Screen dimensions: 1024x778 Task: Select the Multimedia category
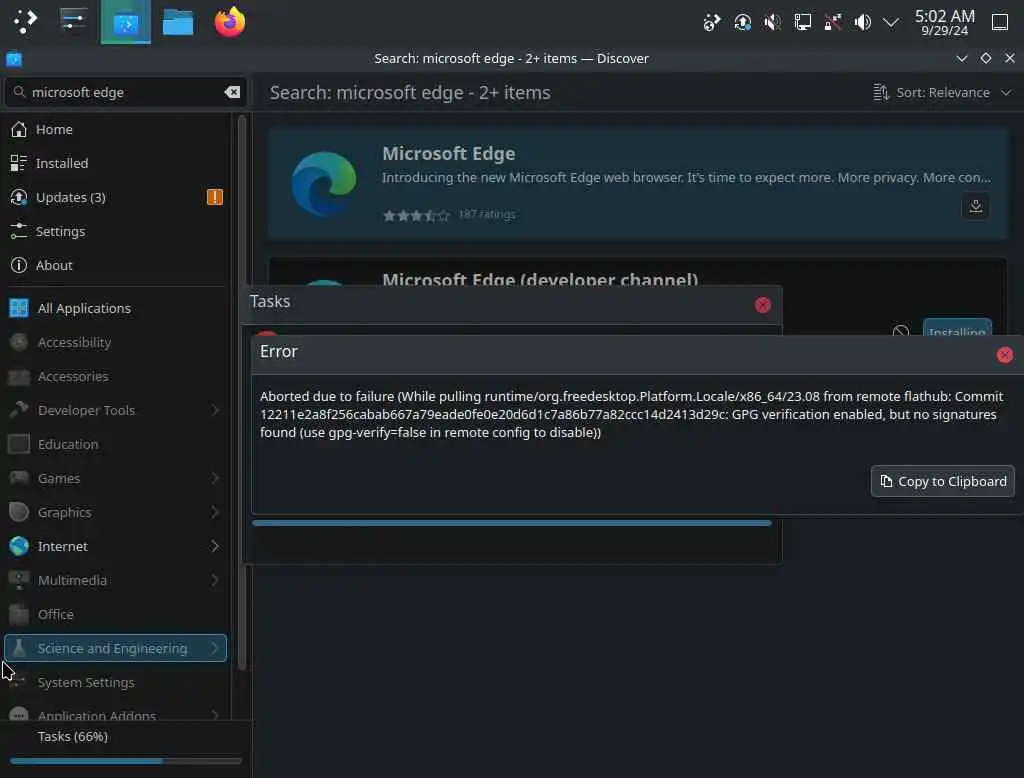pos(116,580)
